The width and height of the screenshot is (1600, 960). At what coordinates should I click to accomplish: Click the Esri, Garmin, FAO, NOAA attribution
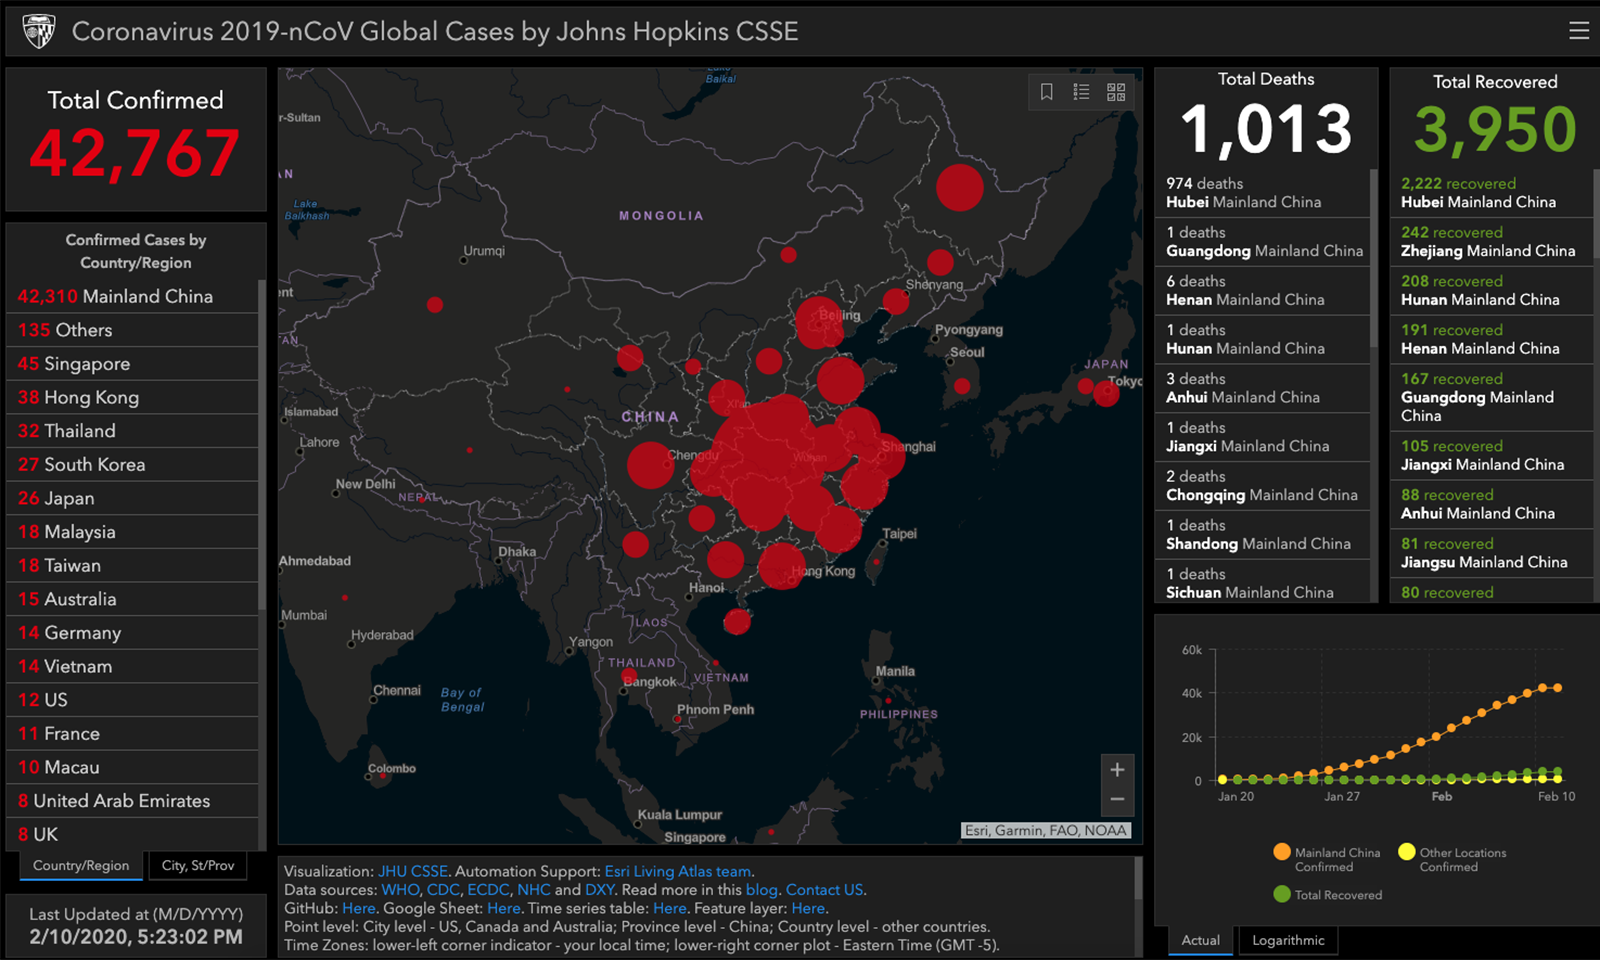click(x=1046, y=830)
